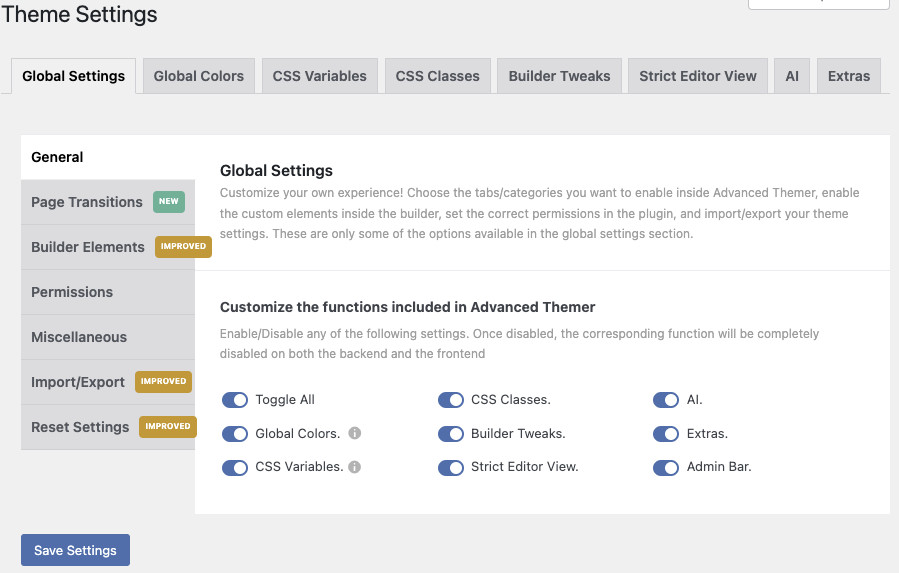
Task: Click the Global Settings section heading
Action: 276,170
